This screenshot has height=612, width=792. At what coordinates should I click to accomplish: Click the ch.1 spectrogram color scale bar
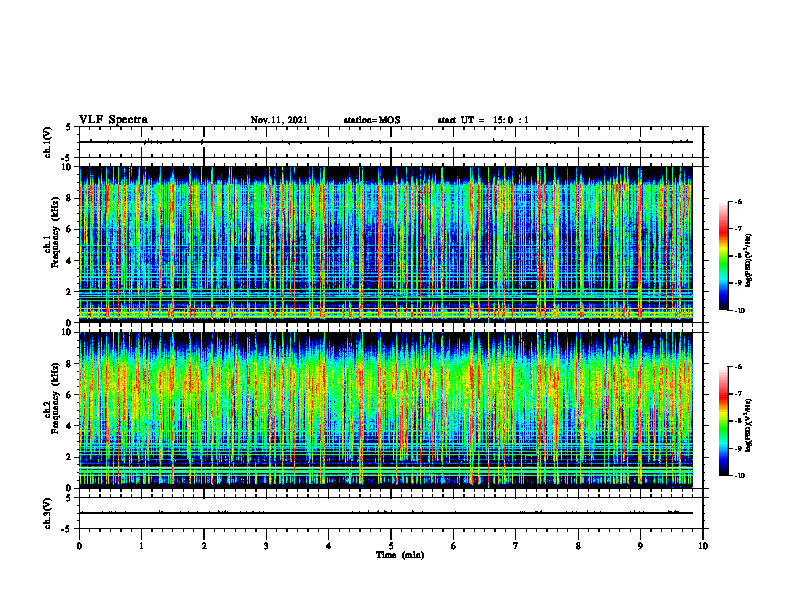[723, 256]
